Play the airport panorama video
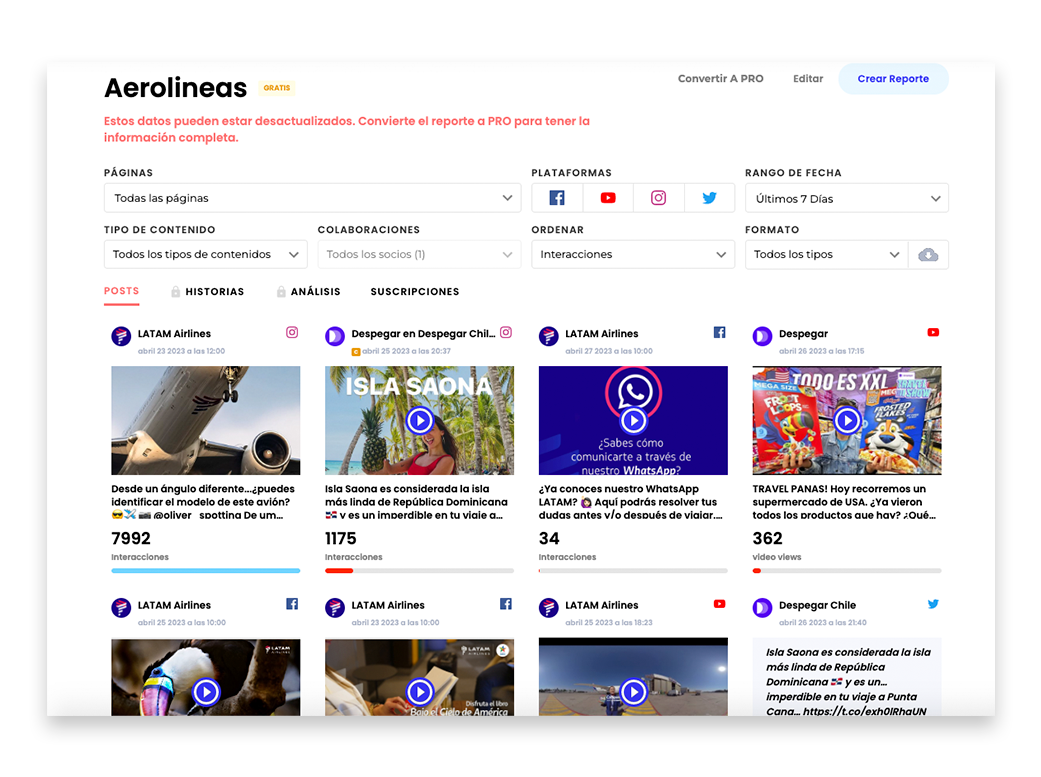The height and width of the screenshot is (777, 1041). point(633,692)
